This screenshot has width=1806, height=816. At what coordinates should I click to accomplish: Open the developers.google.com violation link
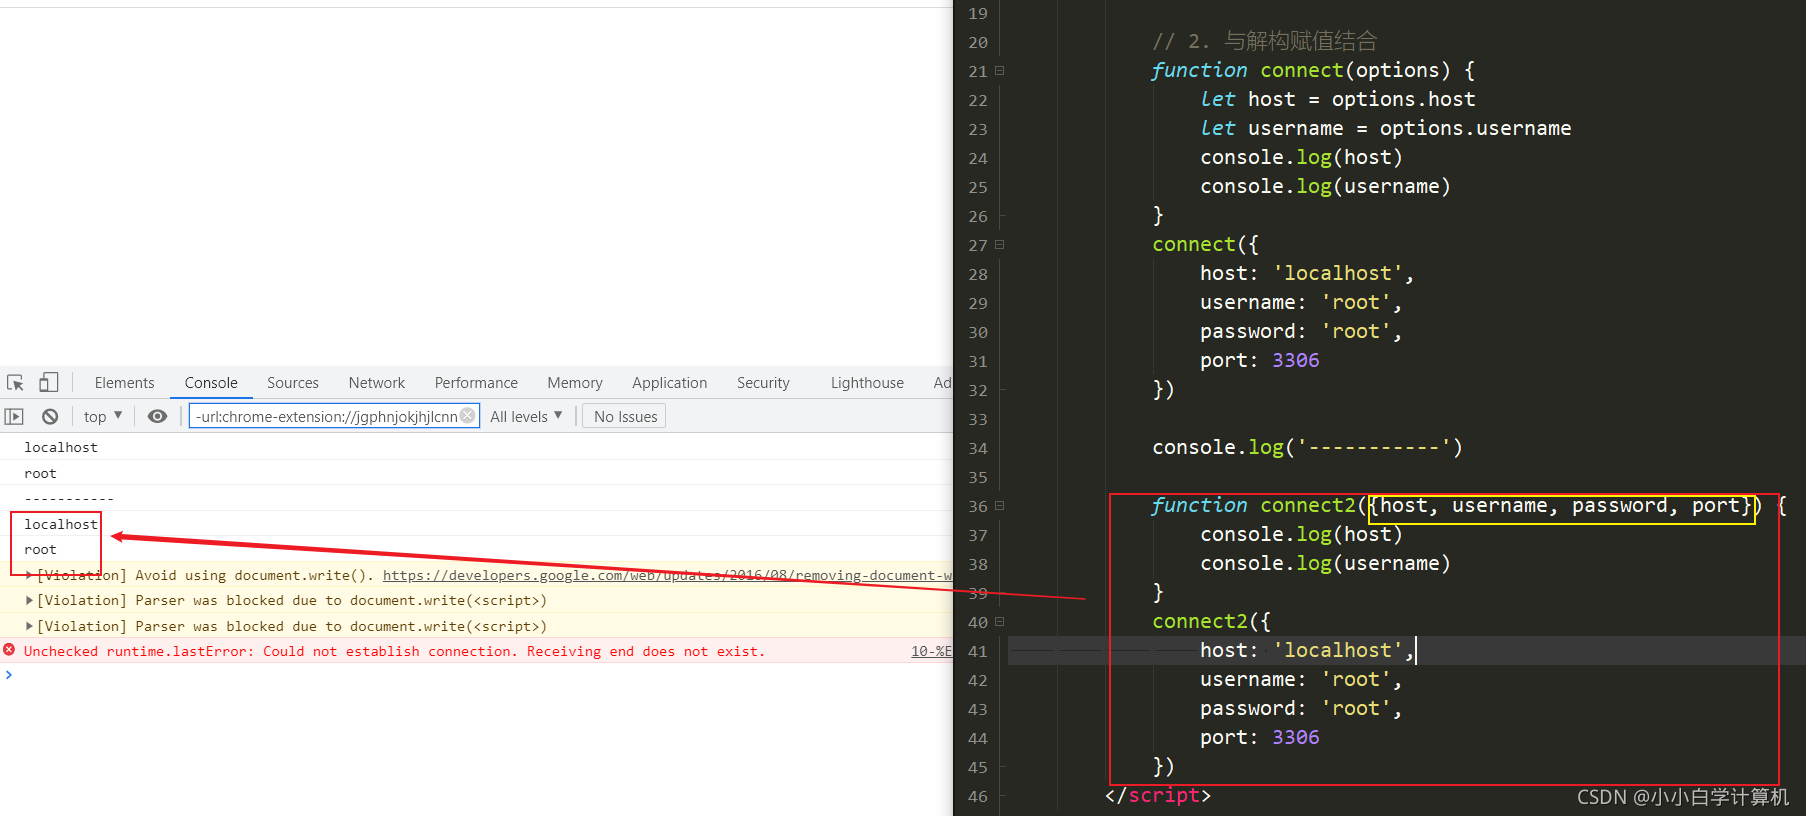coord(667,575)
